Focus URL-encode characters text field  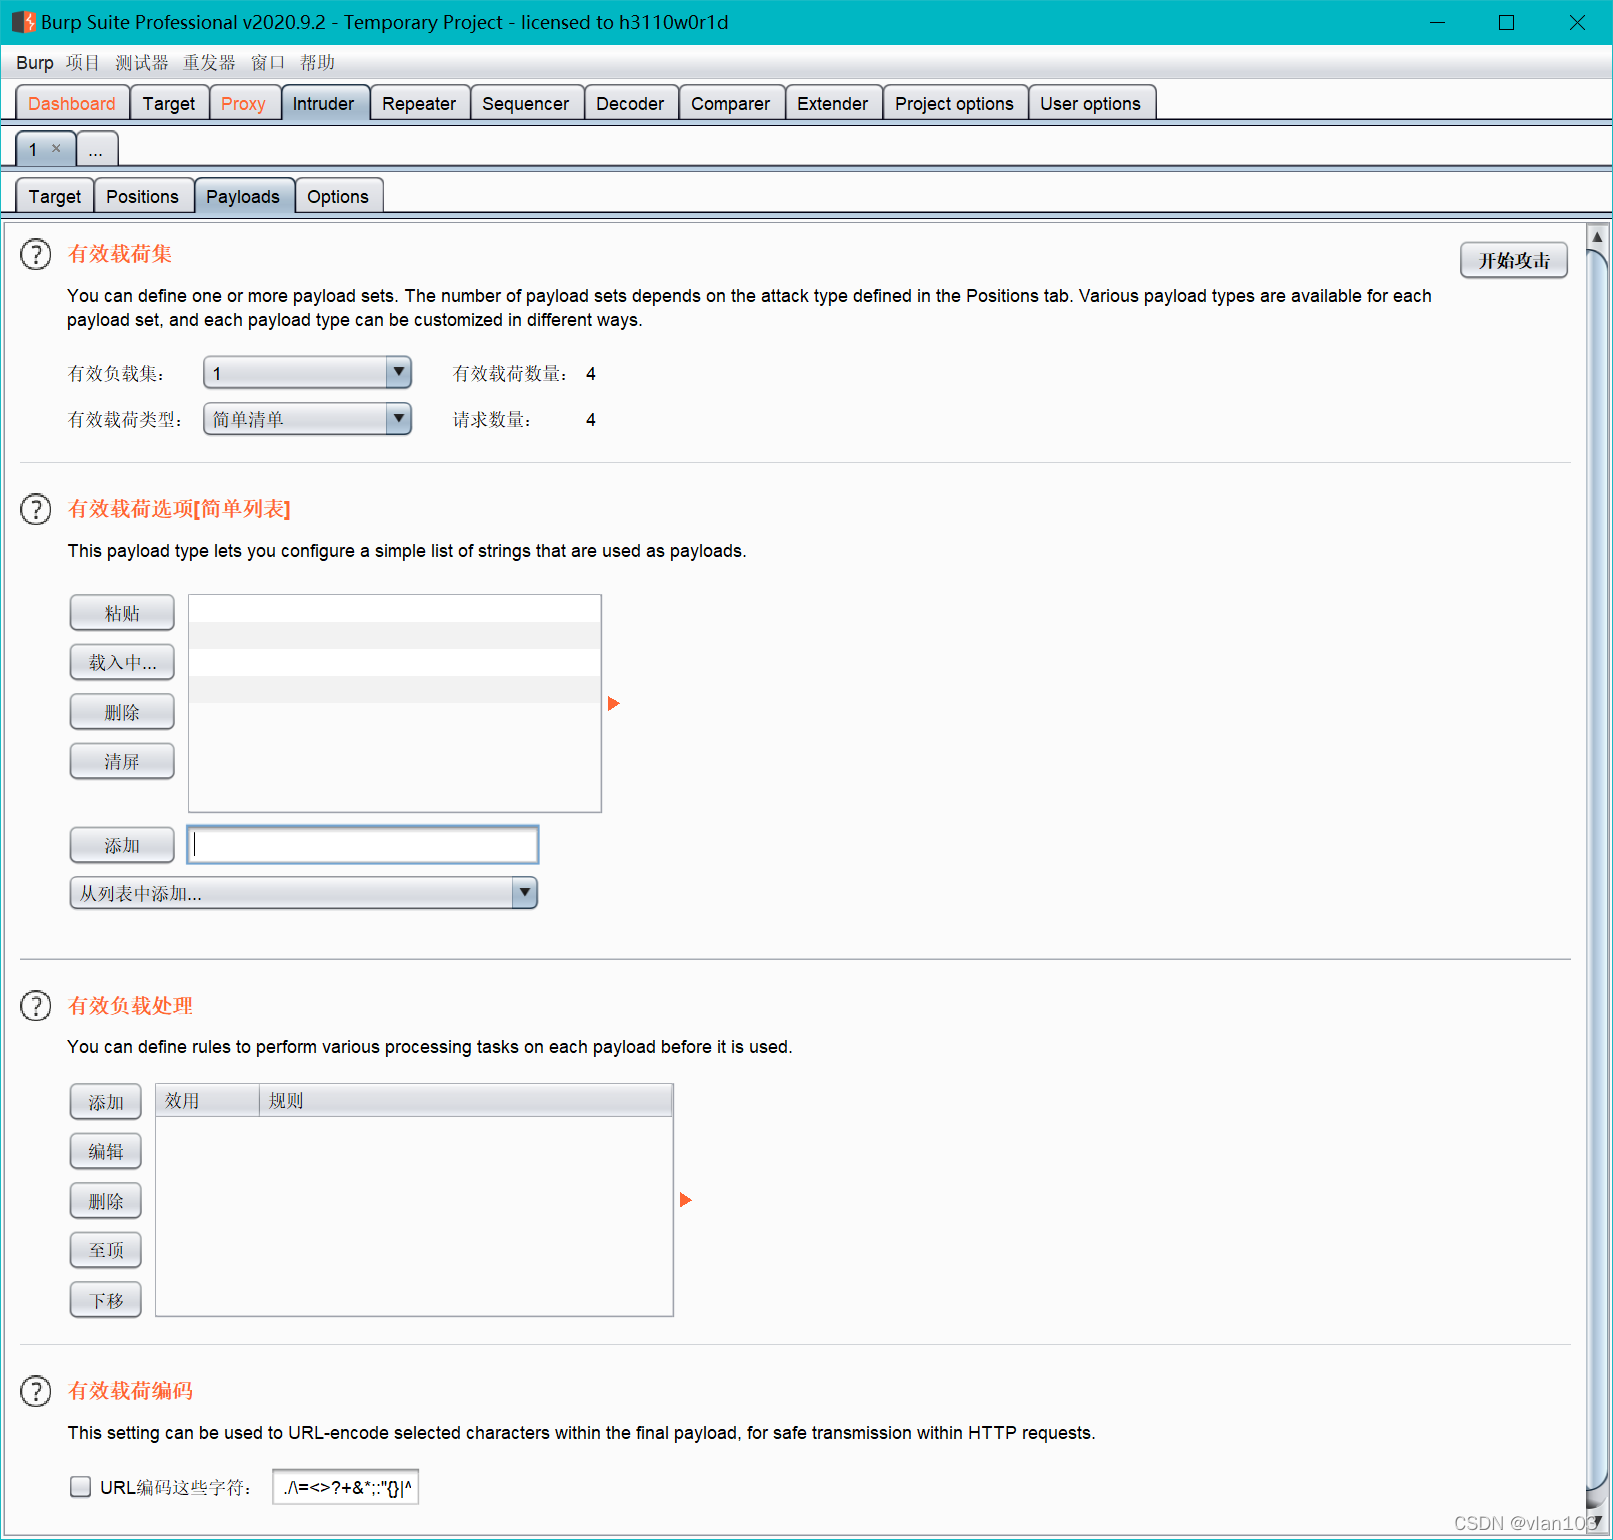[345, 1487]
